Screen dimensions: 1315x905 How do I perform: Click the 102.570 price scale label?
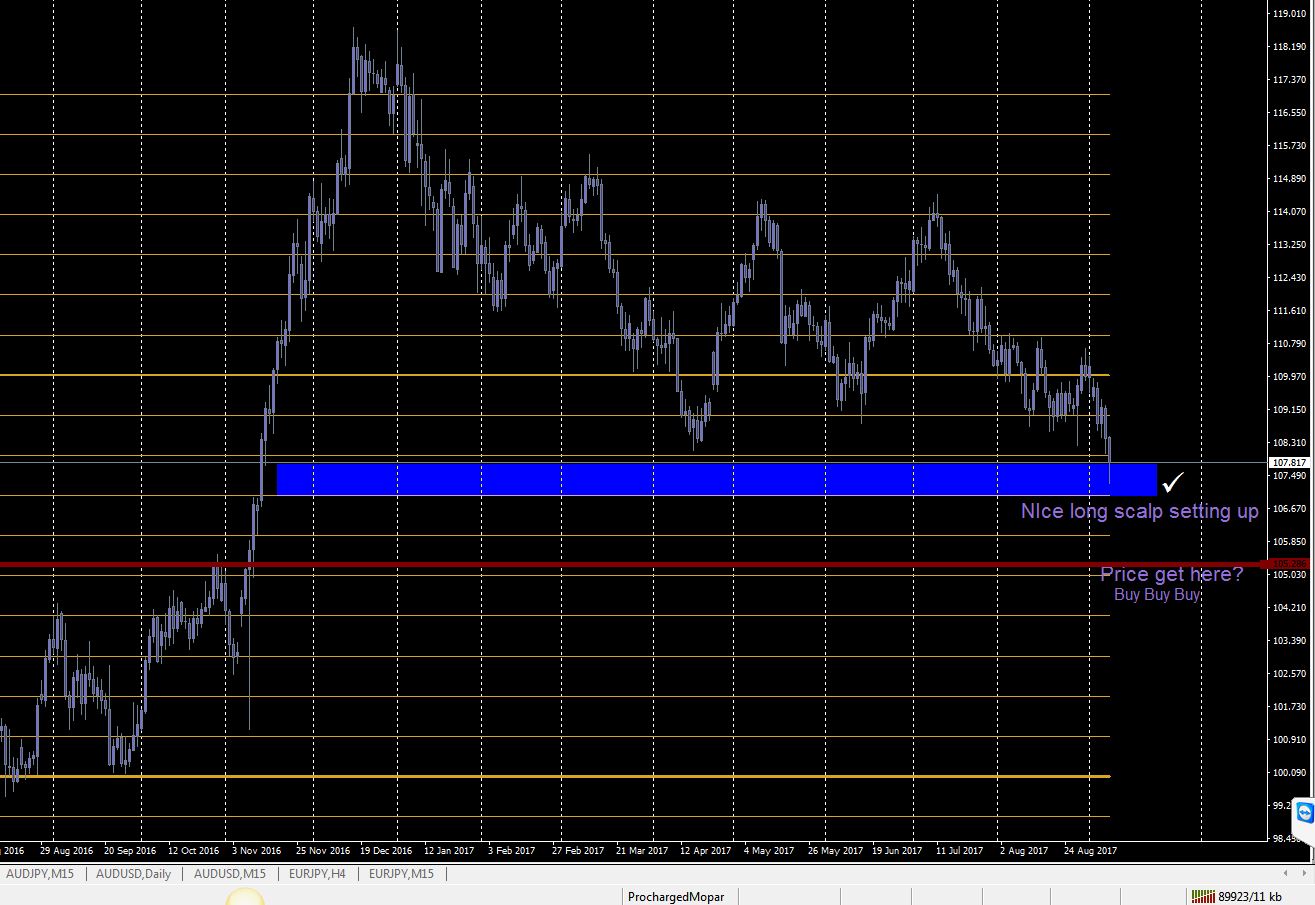click(1290, 674)
